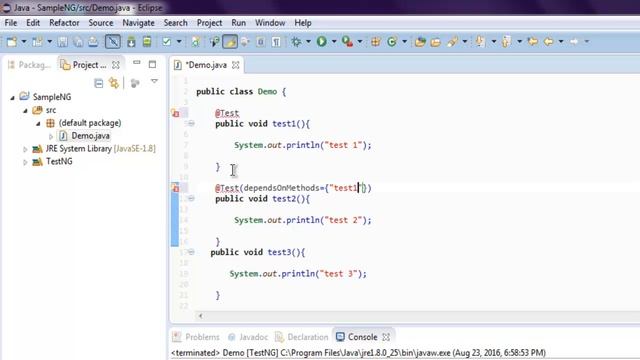Close the Demo.java editor tab
Viewport: 640px width, 360px height.
pyautogui.click(x=236, y=65)
